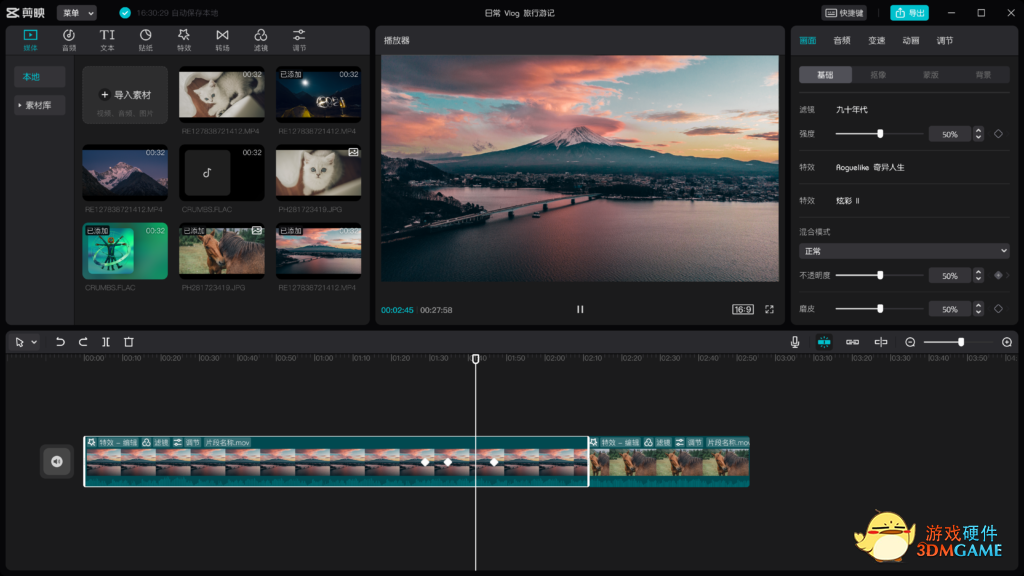
Task: Click the 磨皮 value stepper arrows
Action: [x=978, y=309]
